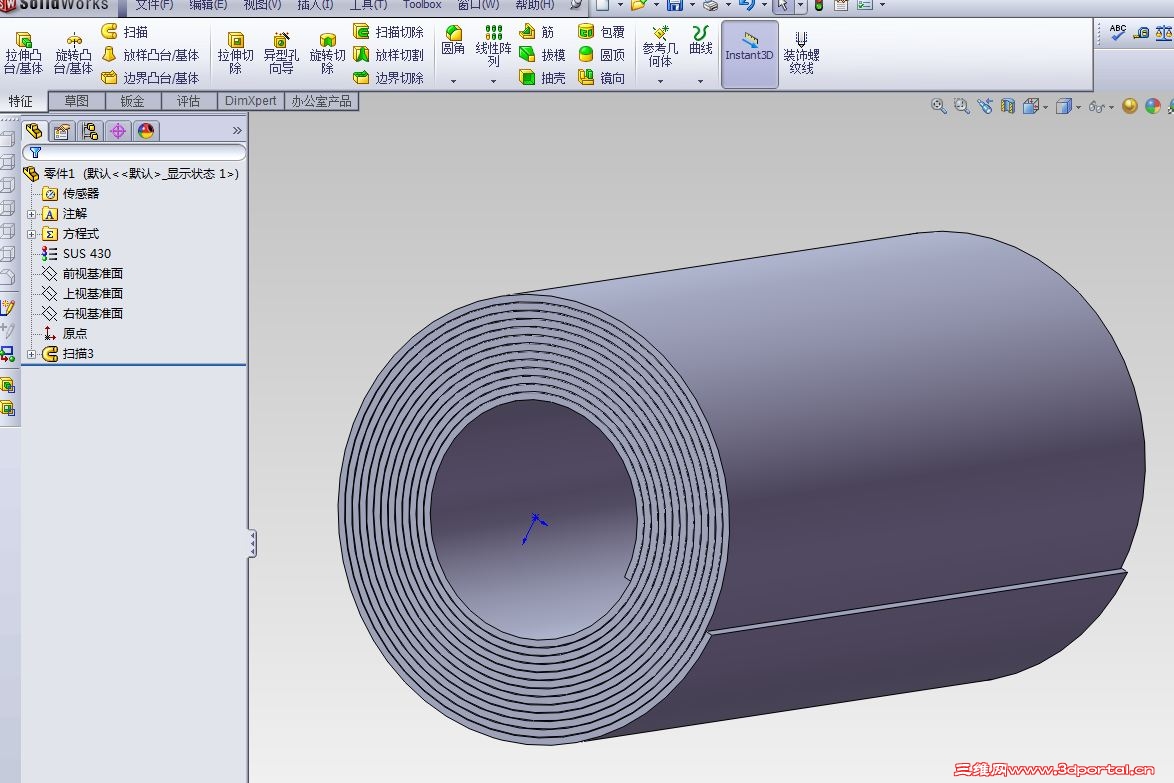Open Reference Geometry (参考几何体)
Screen dimensions: 1174x783
point(660,46)
